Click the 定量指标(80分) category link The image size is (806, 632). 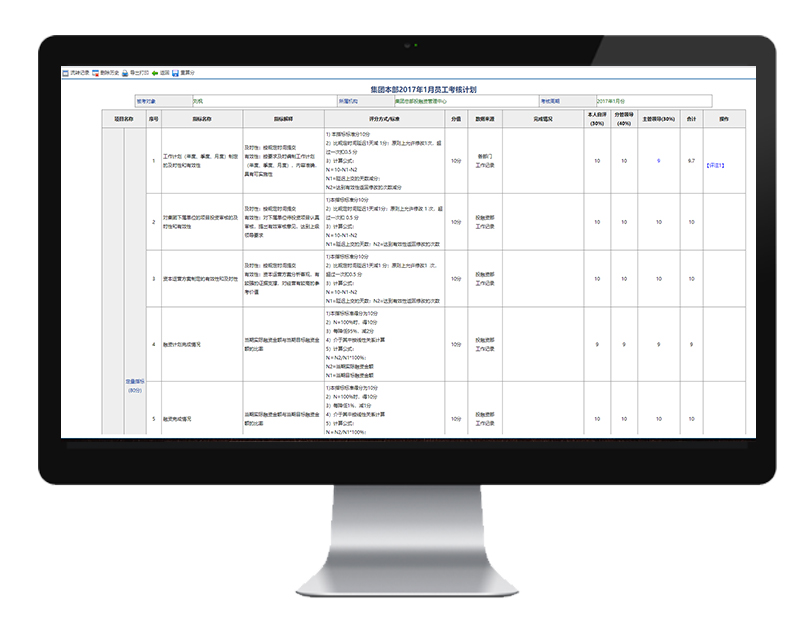136,384
